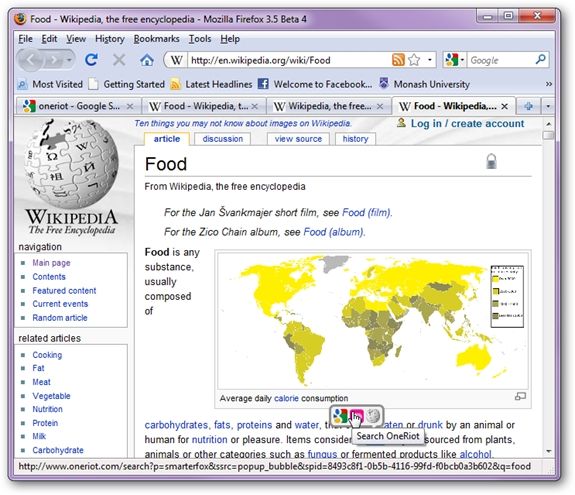Close the active Food - Wikipedia tab

505,106
